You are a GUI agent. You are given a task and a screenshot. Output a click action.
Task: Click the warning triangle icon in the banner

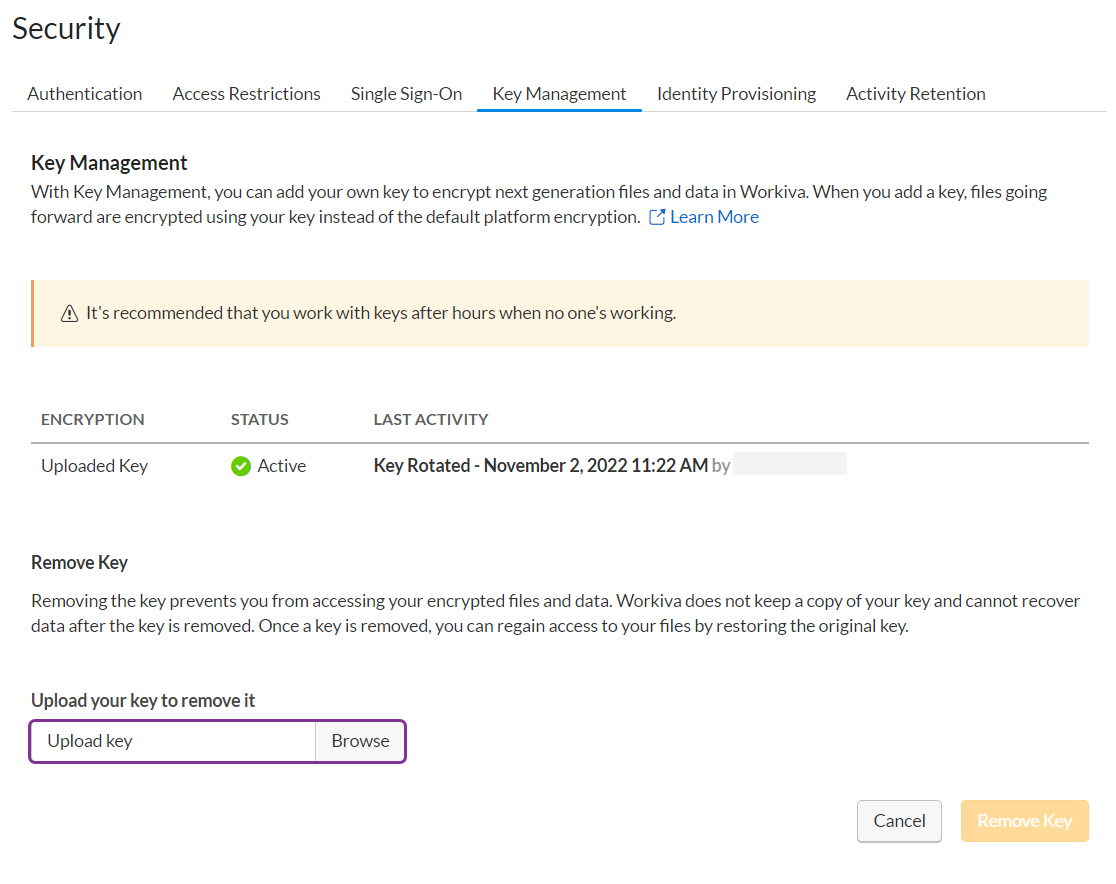coord(69,314)
